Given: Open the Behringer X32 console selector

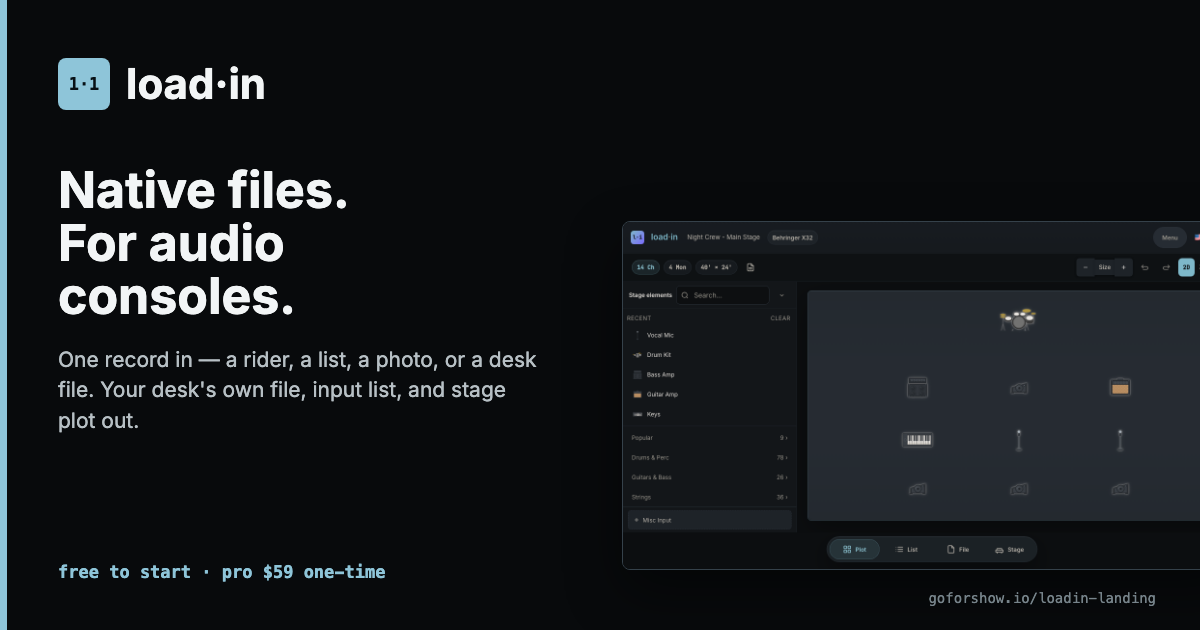Looking at the screenshot, I should (792, 238).
